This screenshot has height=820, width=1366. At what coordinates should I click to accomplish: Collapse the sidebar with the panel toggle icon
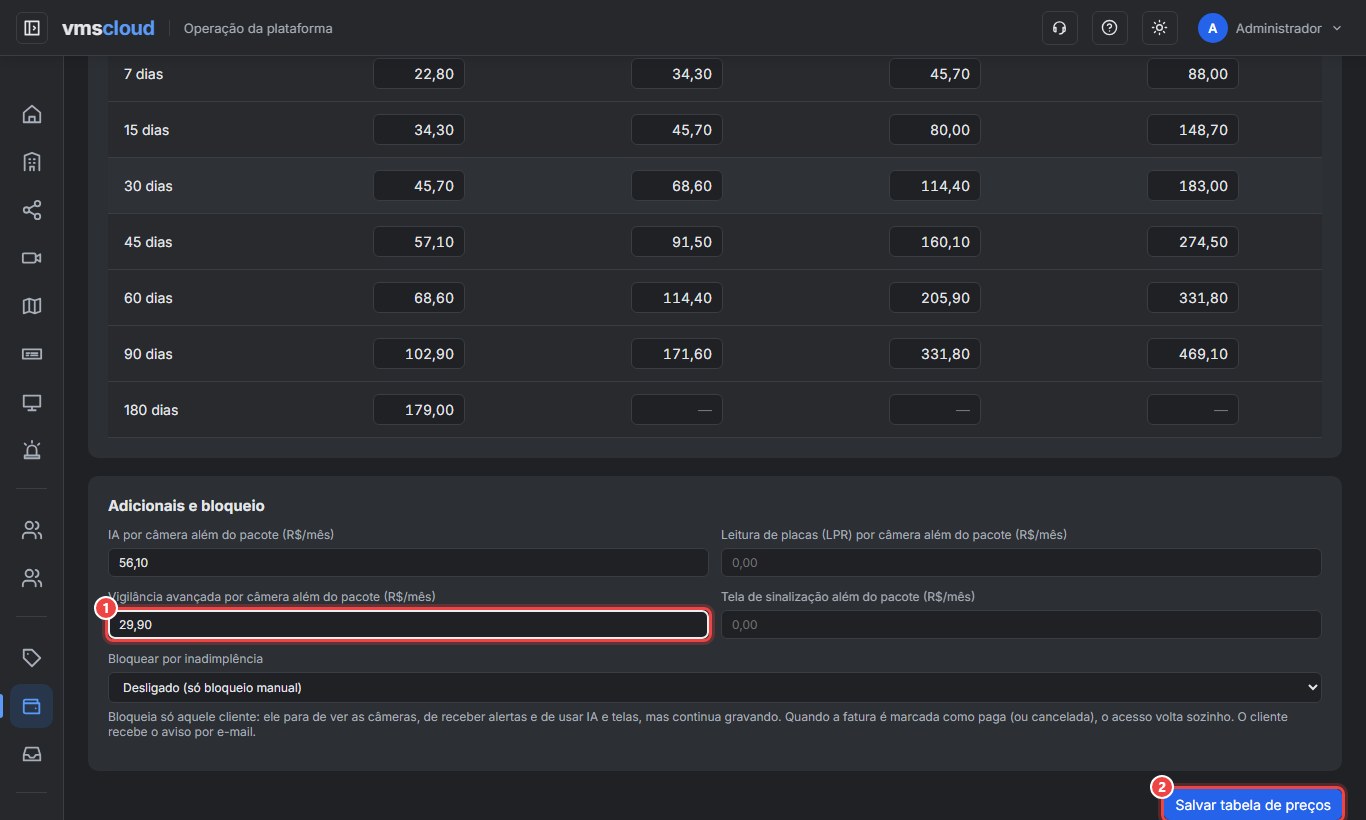(x=32, y=28)
